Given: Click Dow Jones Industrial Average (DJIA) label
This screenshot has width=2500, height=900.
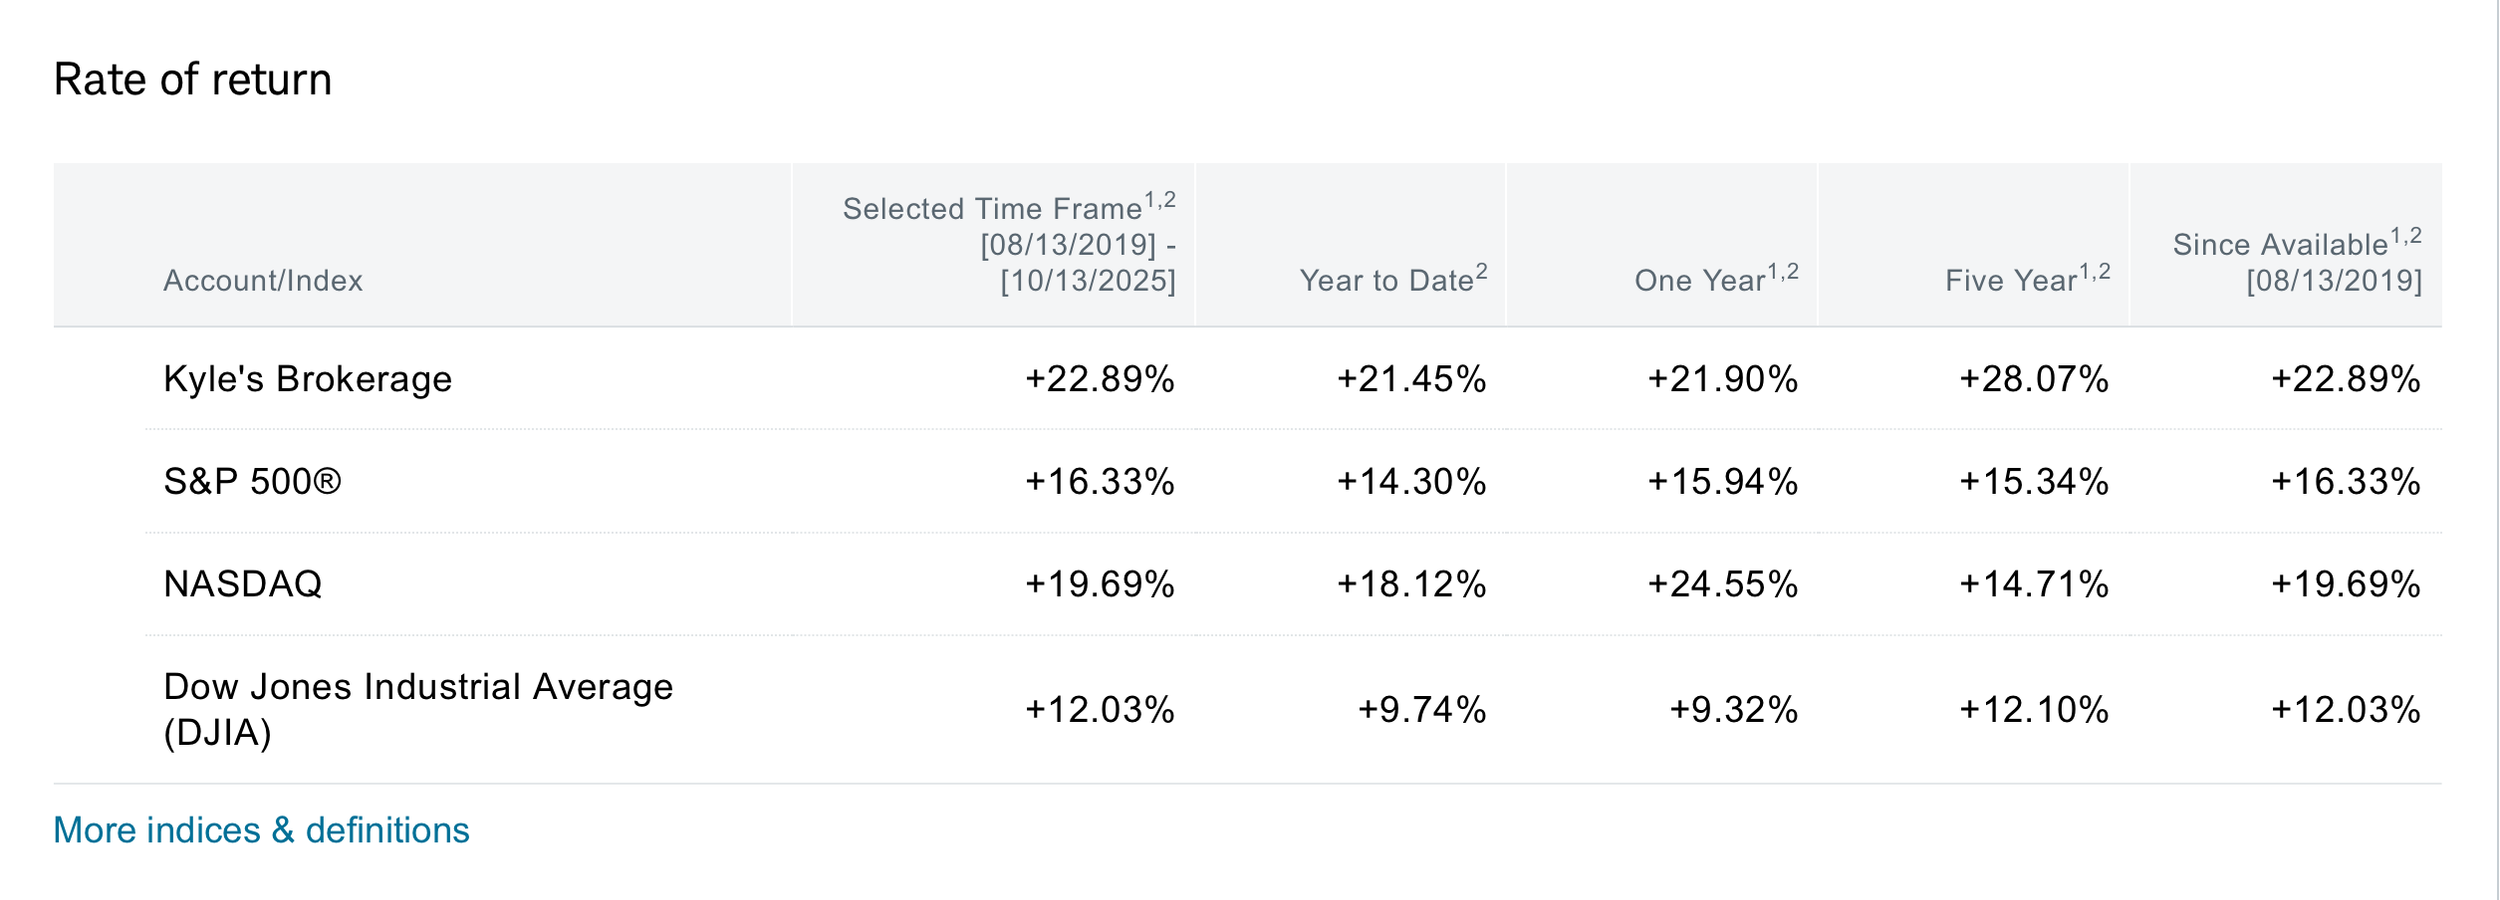Looking at the screenshot, I should click(418, 709).
